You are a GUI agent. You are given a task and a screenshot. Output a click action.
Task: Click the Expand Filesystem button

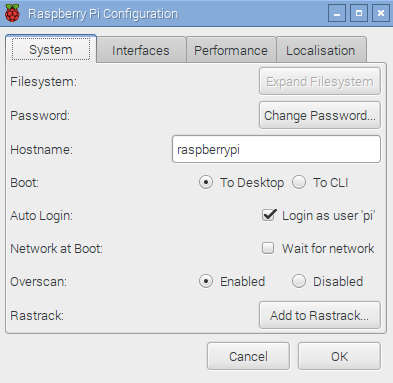[x=320, y=81]
